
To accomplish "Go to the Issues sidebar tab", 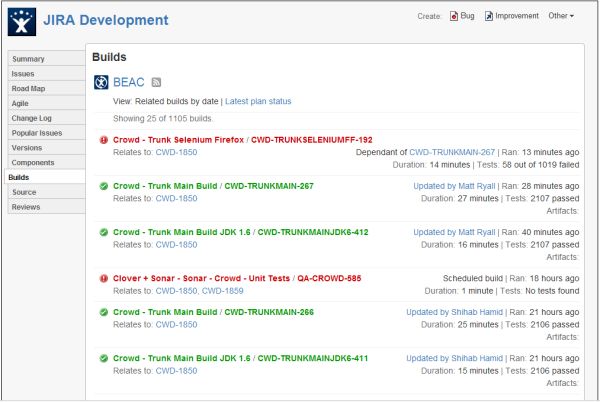I will [46, 73].
